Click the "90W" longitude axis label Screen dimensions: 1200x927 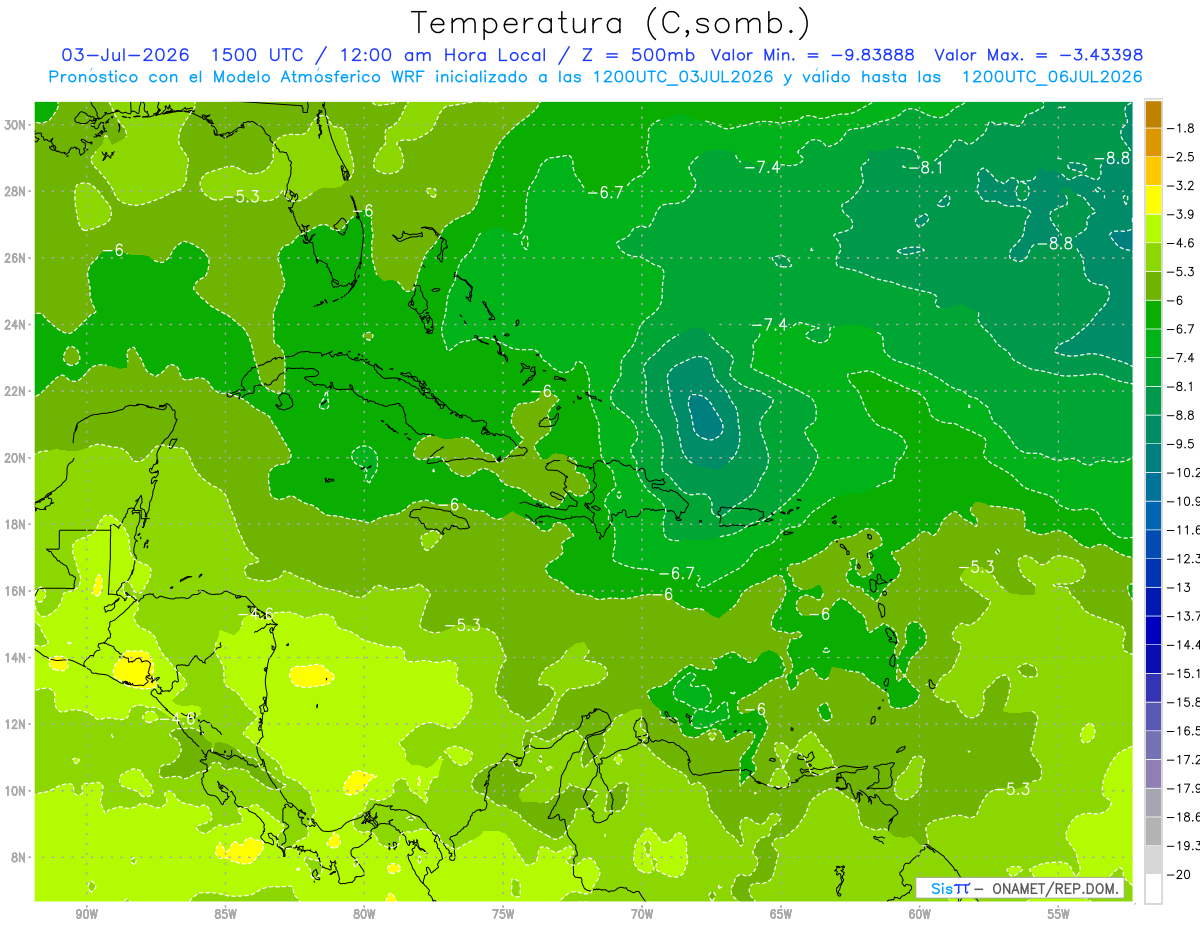87,914
